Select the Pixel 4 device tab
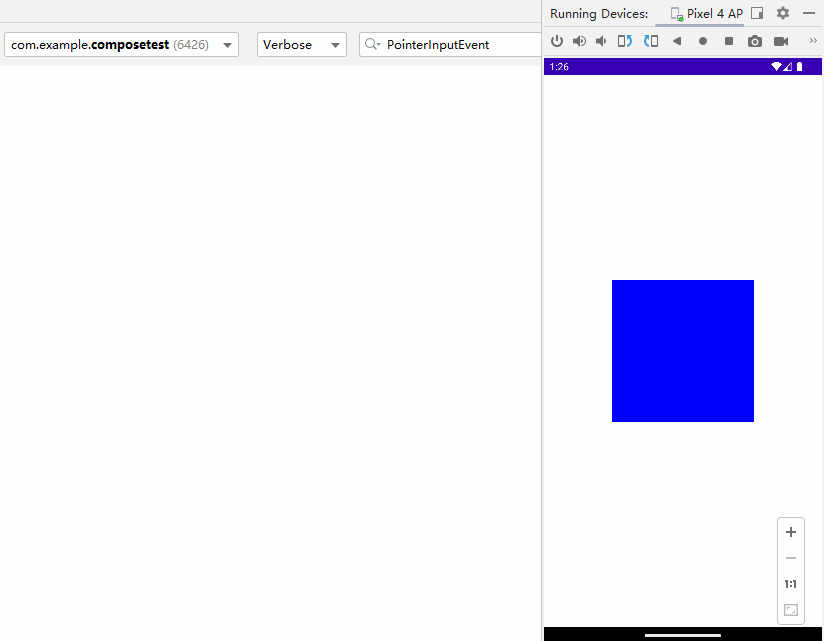 [x=707, y=14]
